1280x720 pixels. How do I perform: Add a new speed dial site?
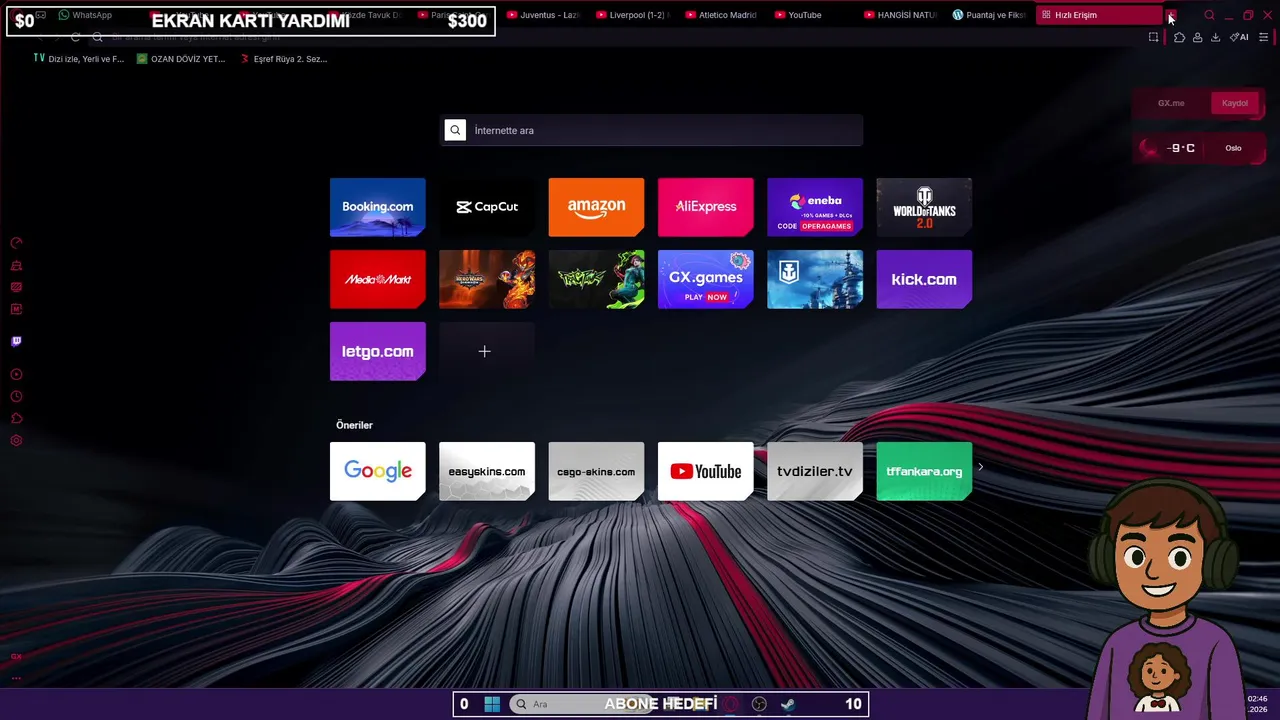[x=487, y=351]
